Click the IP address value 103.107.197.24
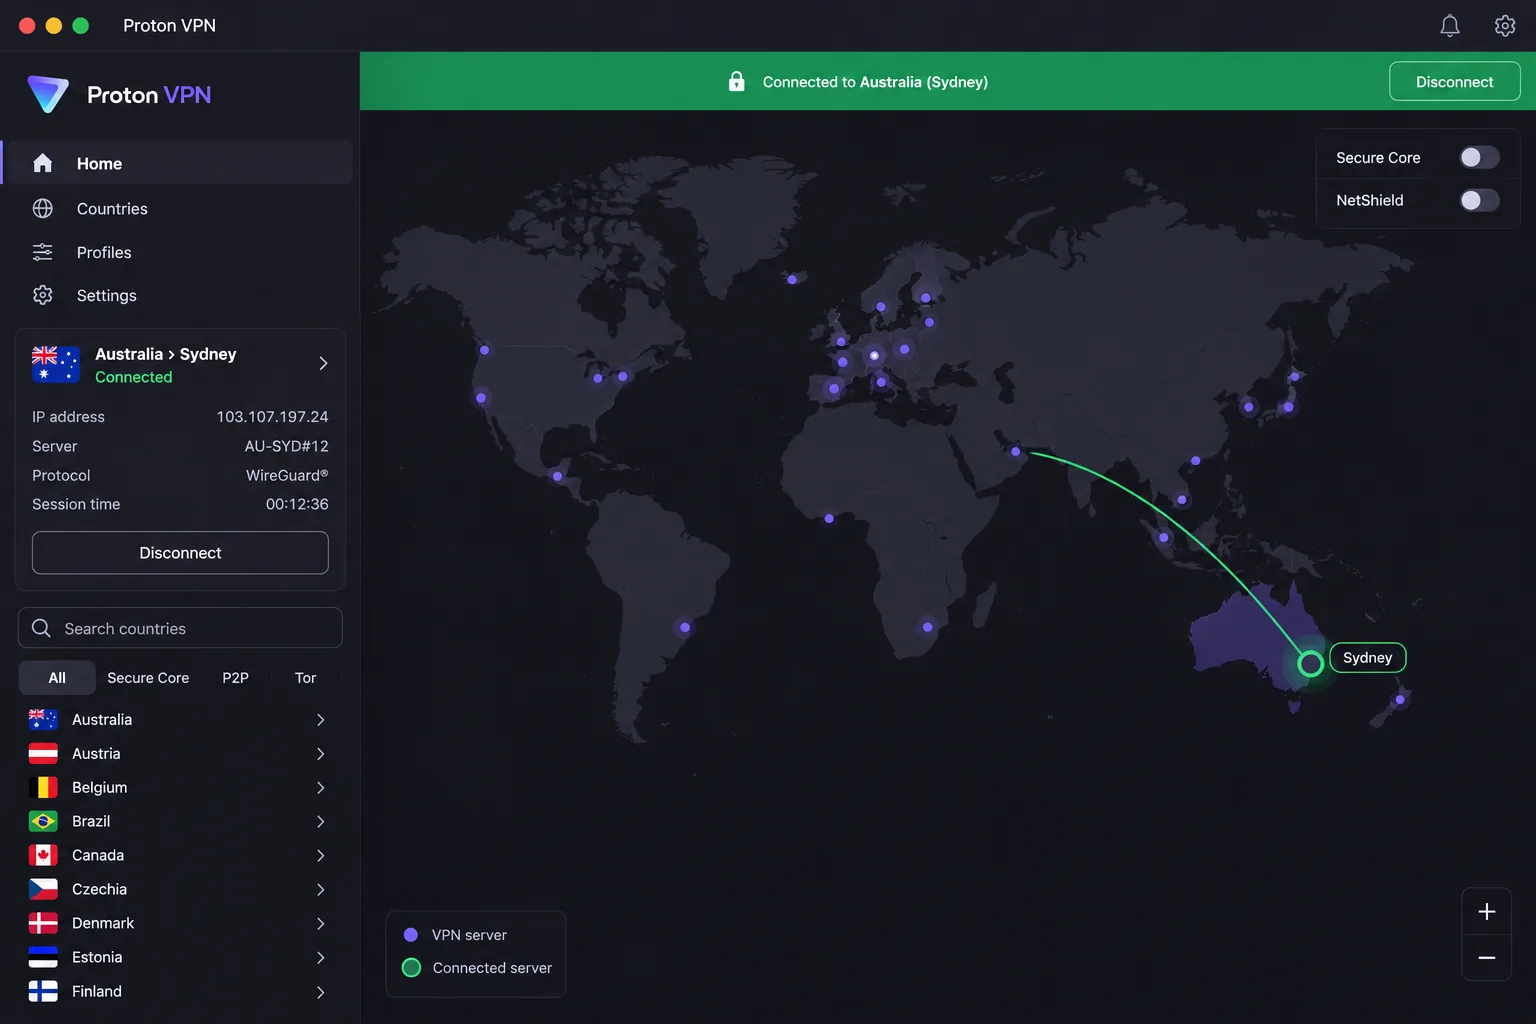1536x1024 pixels. pos(272,417)
